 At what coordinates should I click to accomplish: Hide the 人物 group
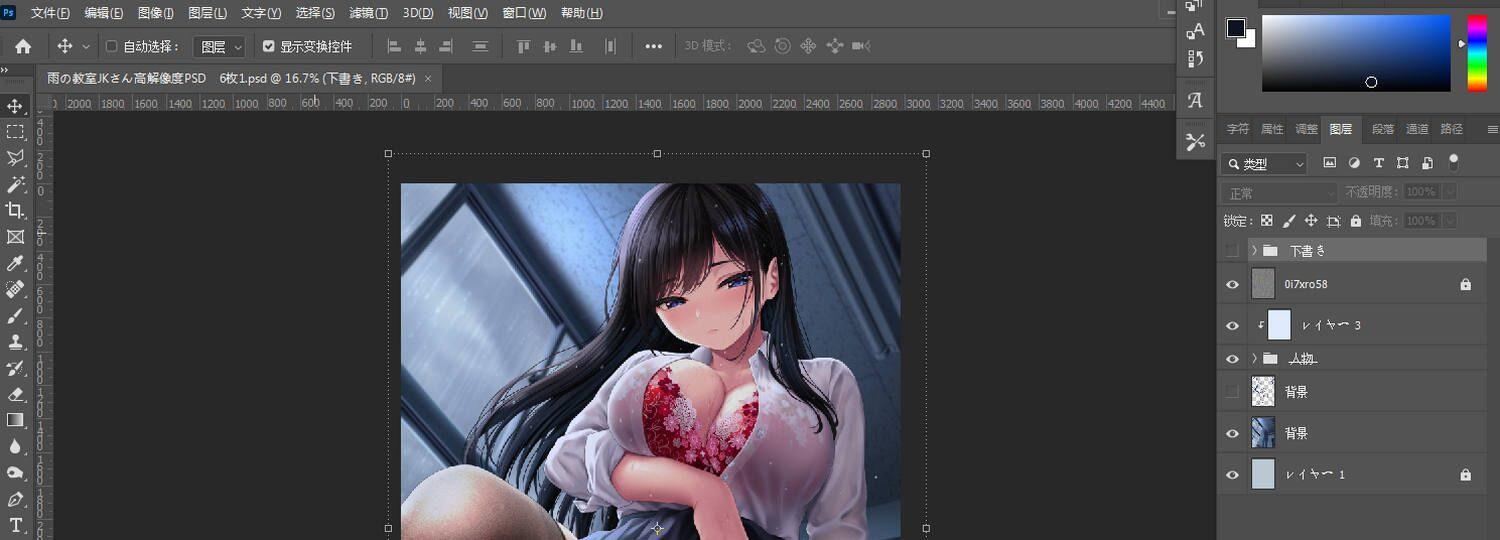1232,358
